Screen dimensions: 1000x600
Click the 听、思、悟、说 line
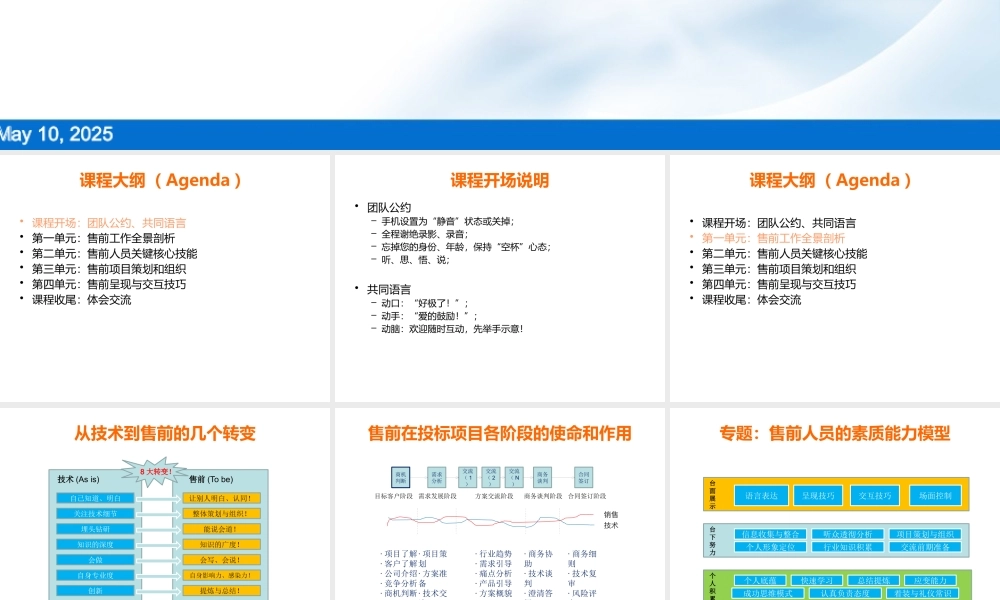coord(415,260)
